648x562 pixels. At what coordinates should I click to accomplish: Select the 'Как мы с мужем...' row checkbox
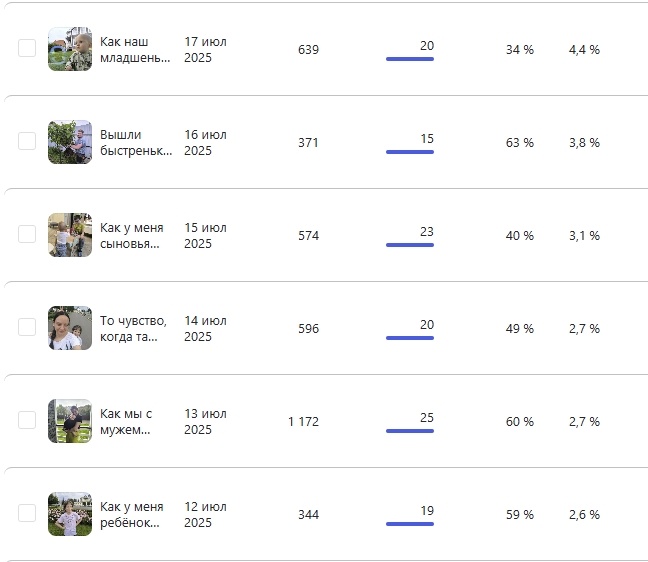click(x=27, y=421)
